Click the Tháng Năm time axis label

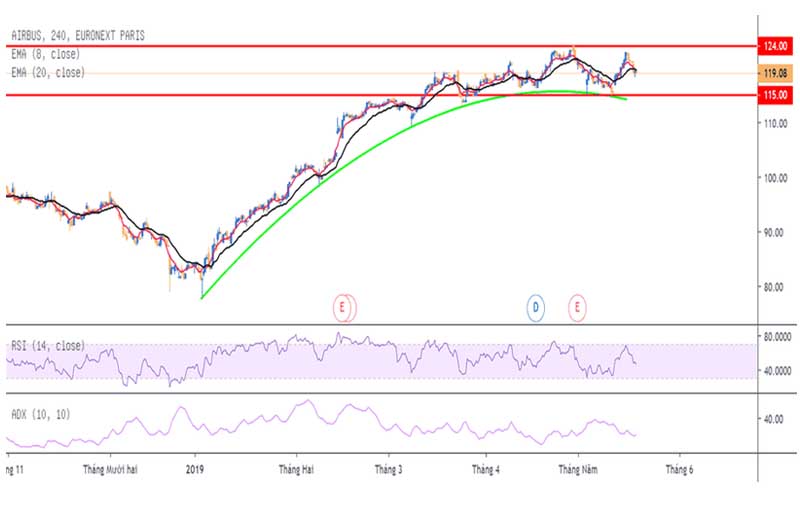(578, 469)
